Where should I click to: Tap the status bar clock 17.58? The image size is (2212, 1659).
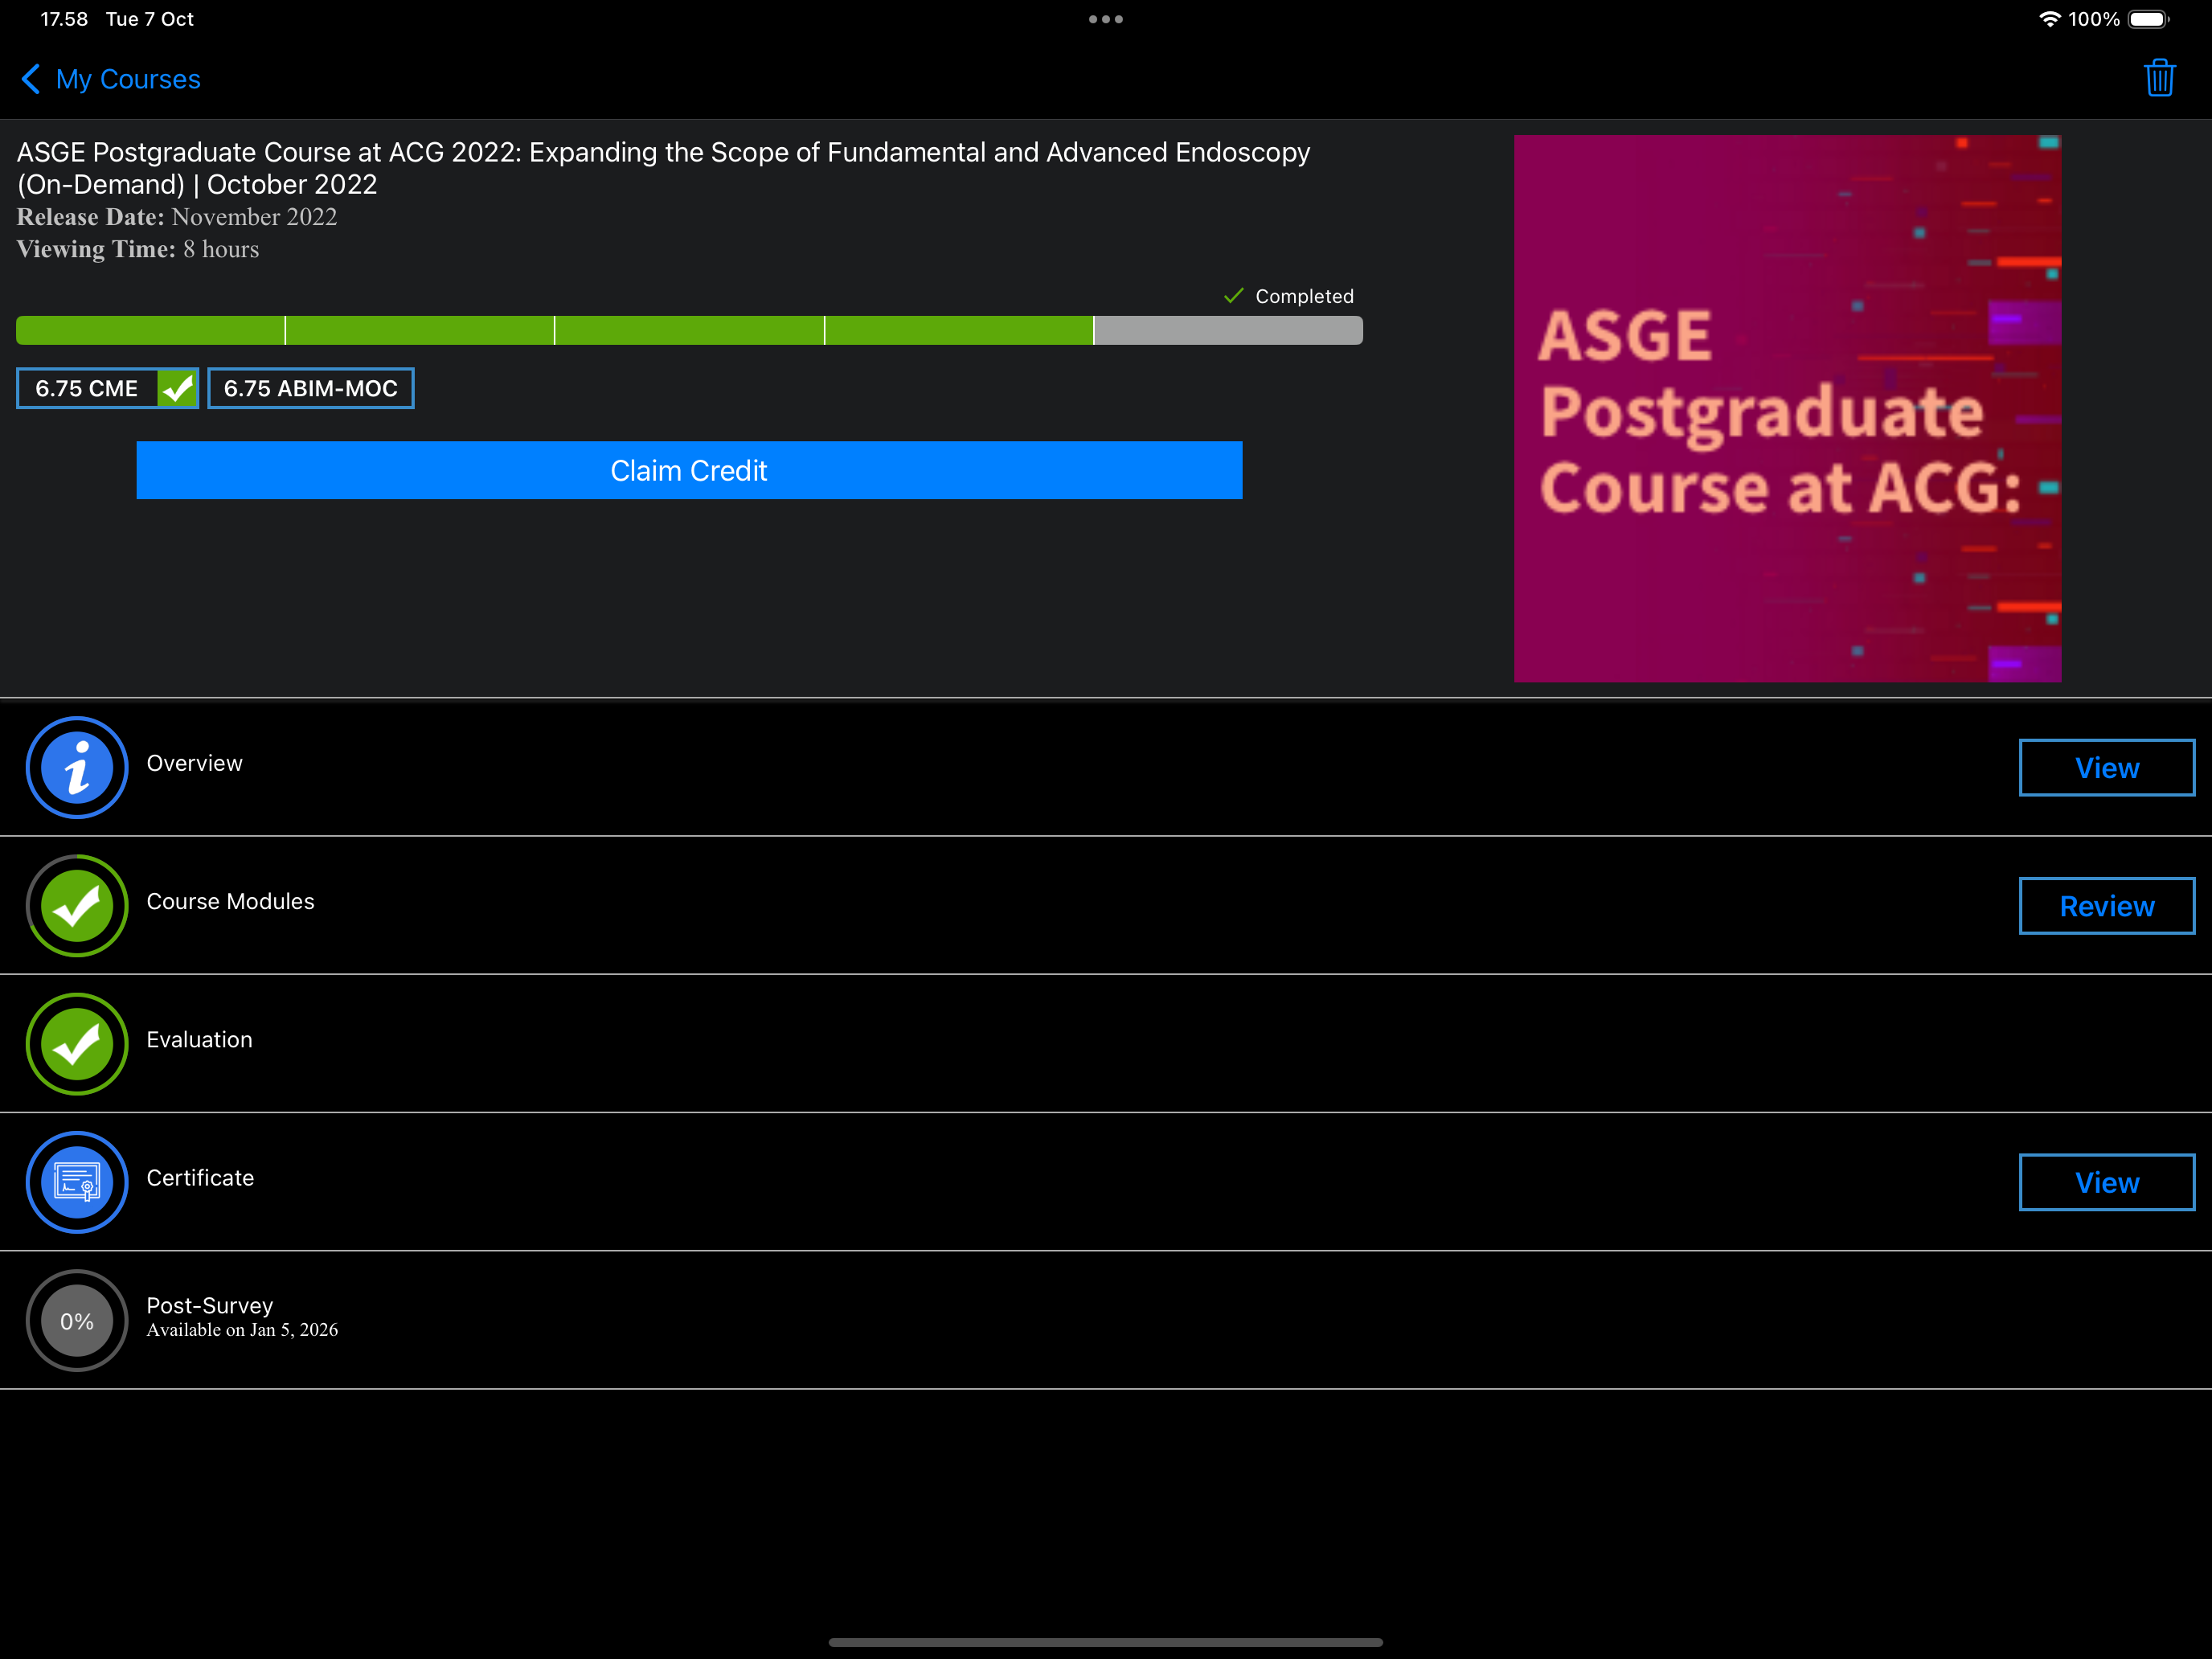[x=64, y=19]
